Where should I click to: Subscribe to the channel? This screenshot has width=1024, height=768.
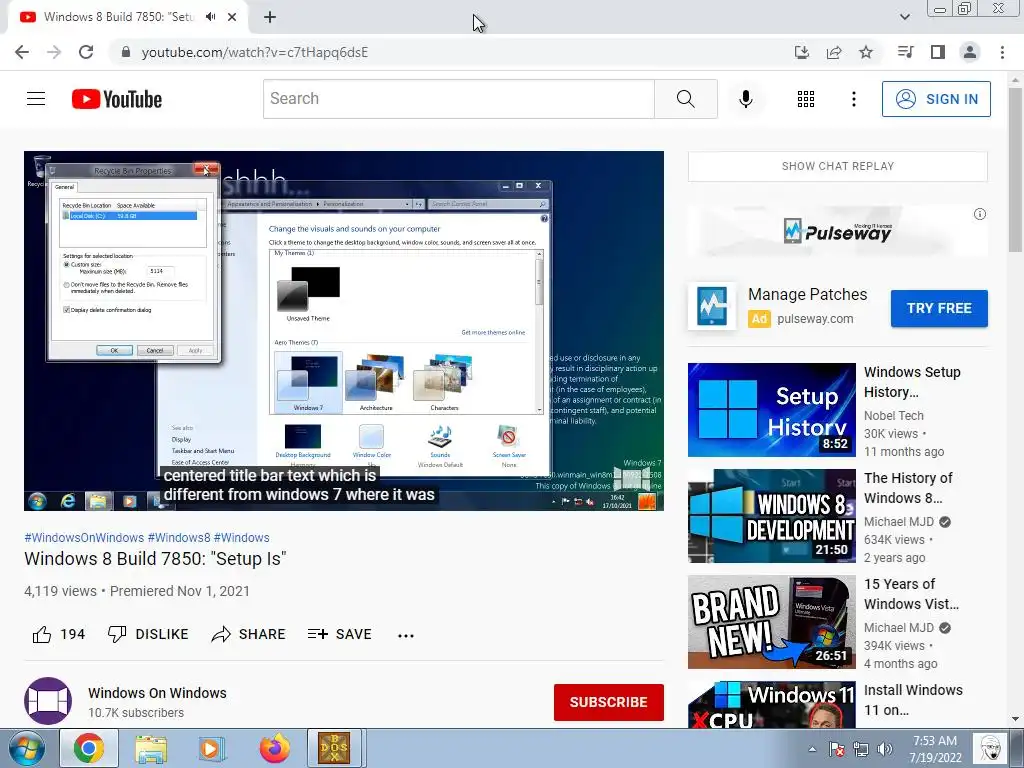click(609, 702)
